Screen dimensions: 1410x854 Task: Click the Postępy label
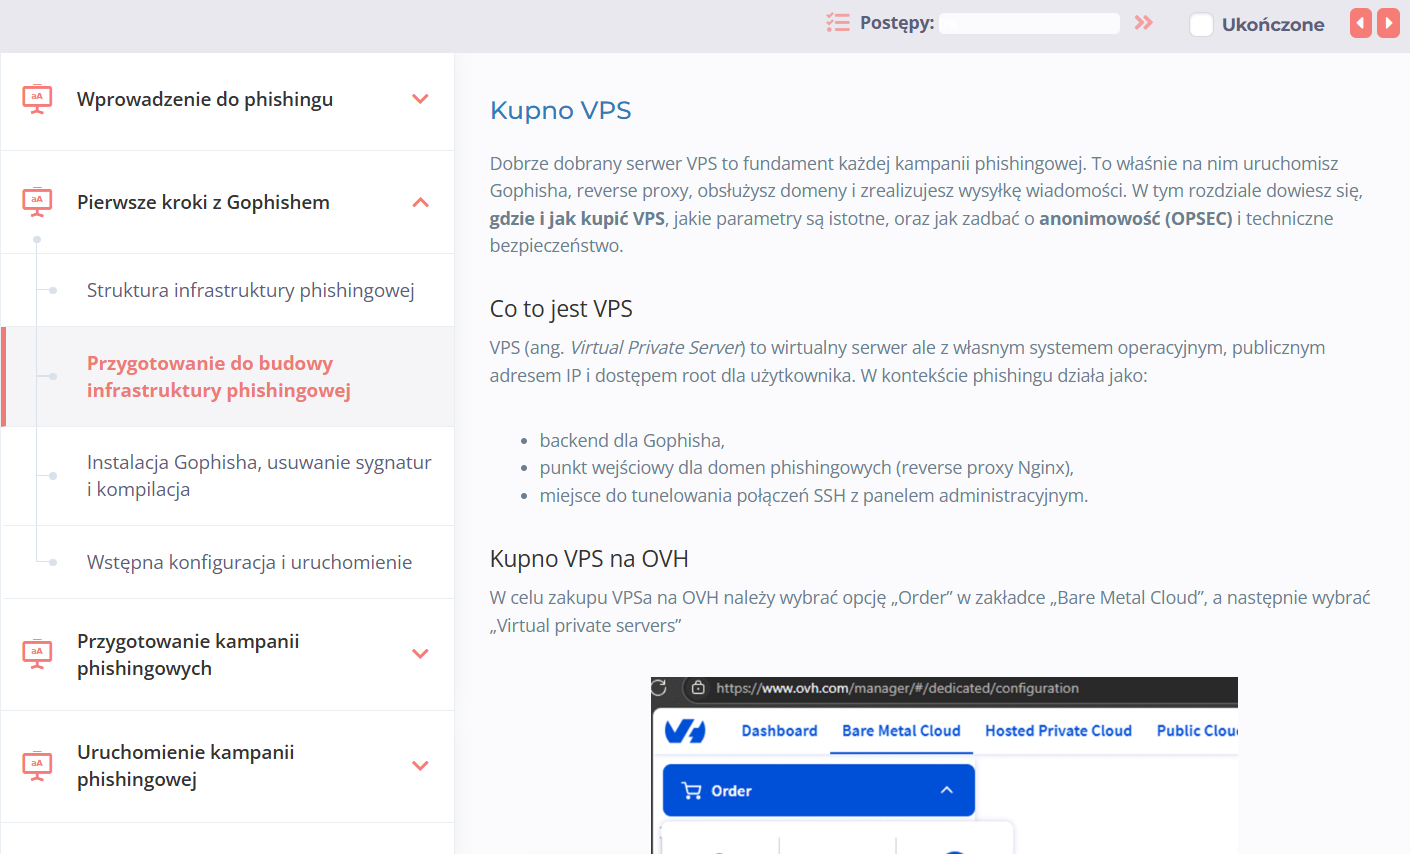(897, 23)
